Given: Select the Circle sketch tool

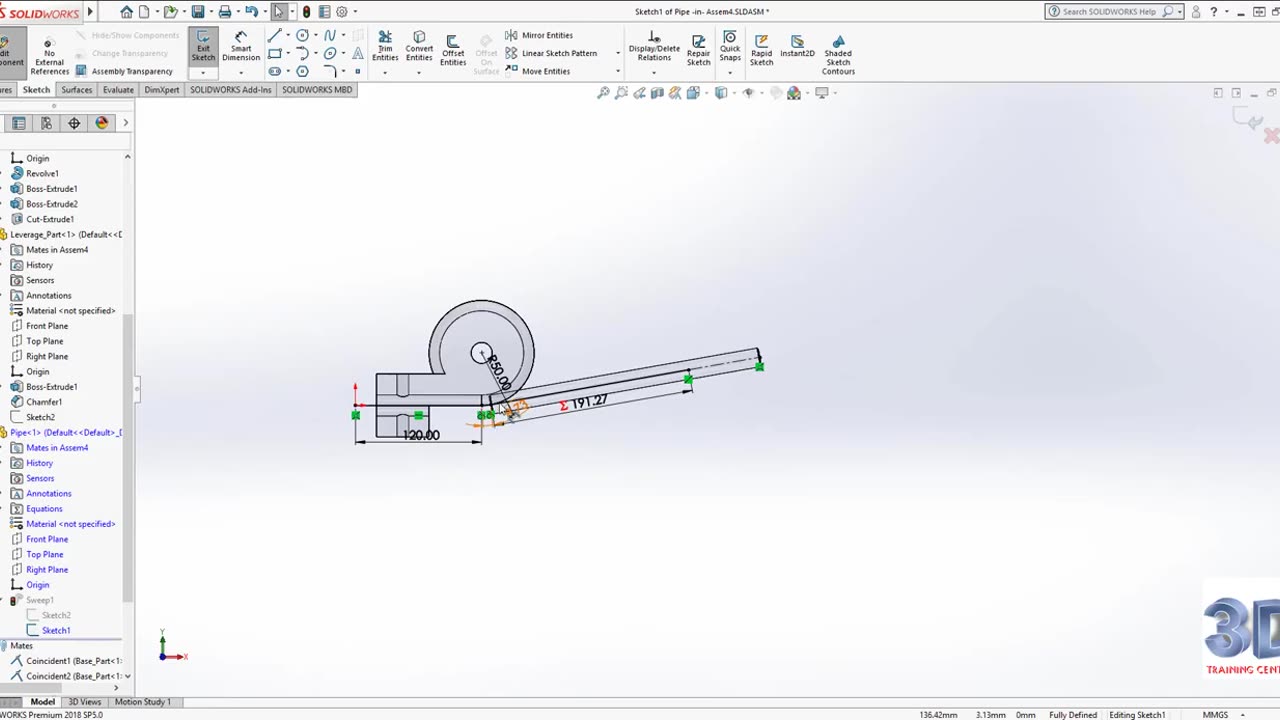Looking at the screenshot, I should 302,35.
